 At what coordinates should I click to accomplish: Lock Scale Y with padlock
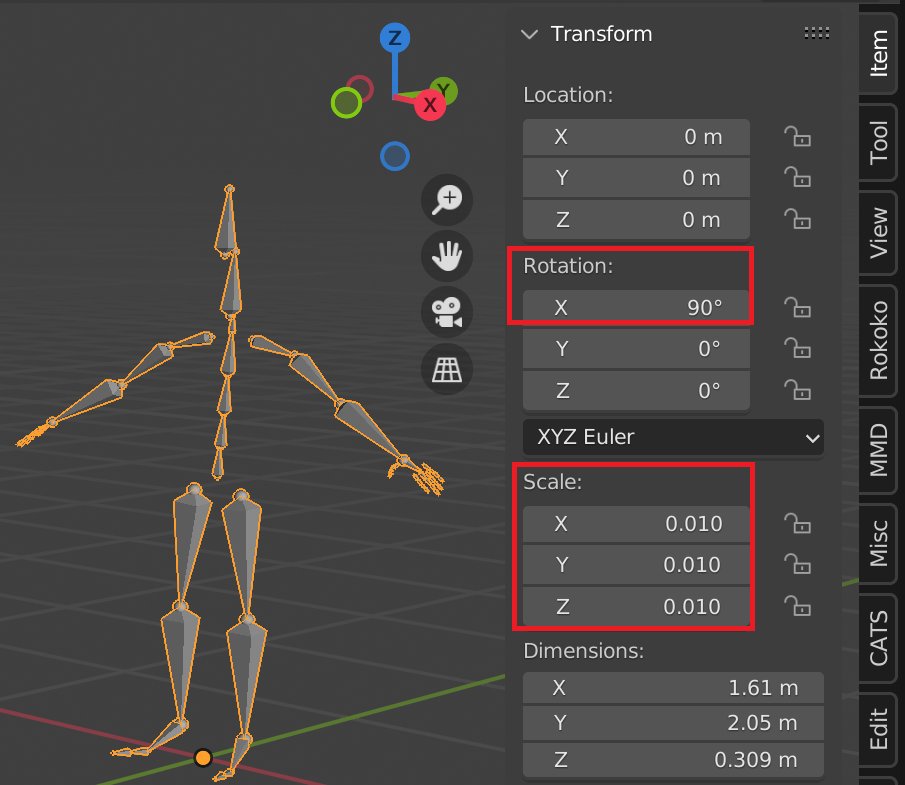click(798, 564)
